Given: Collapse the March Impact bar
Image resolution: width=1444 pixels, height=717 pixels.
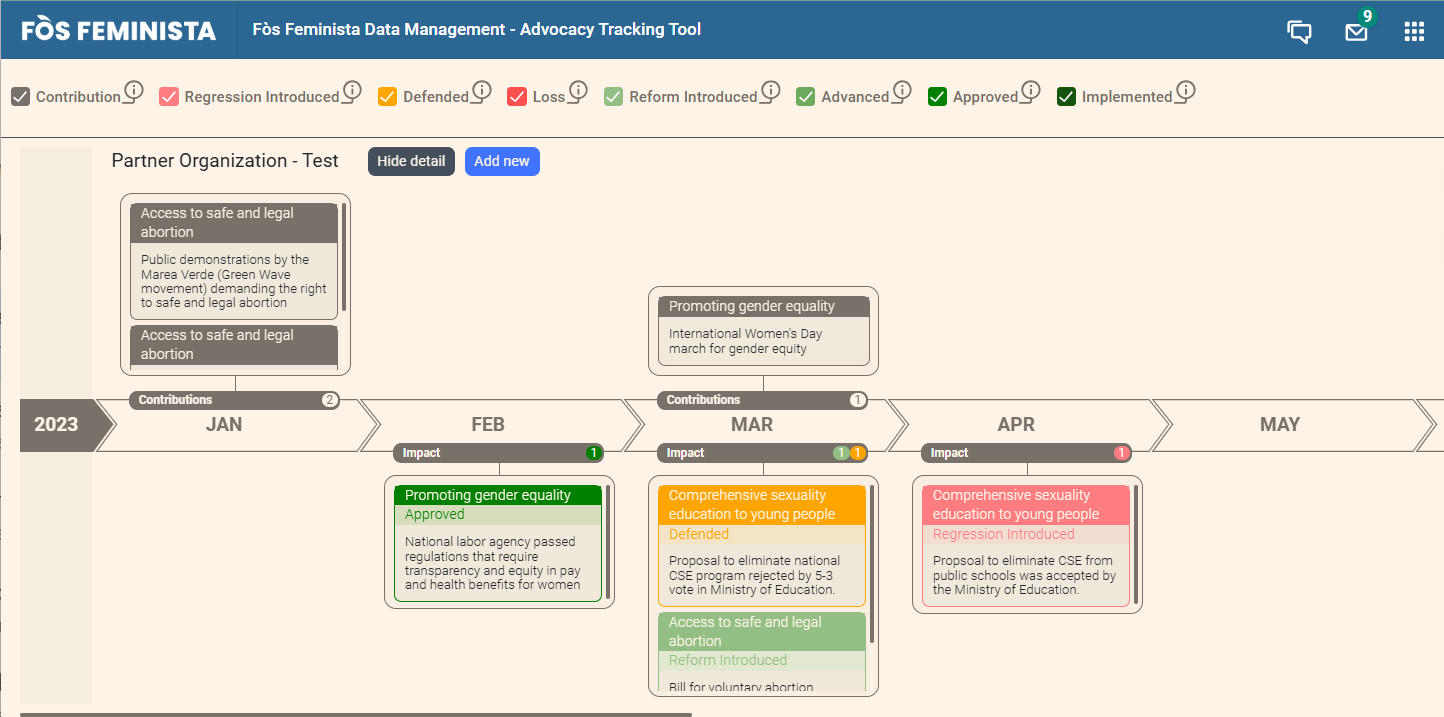Looking at the screenshot, I should coord(762,453).
